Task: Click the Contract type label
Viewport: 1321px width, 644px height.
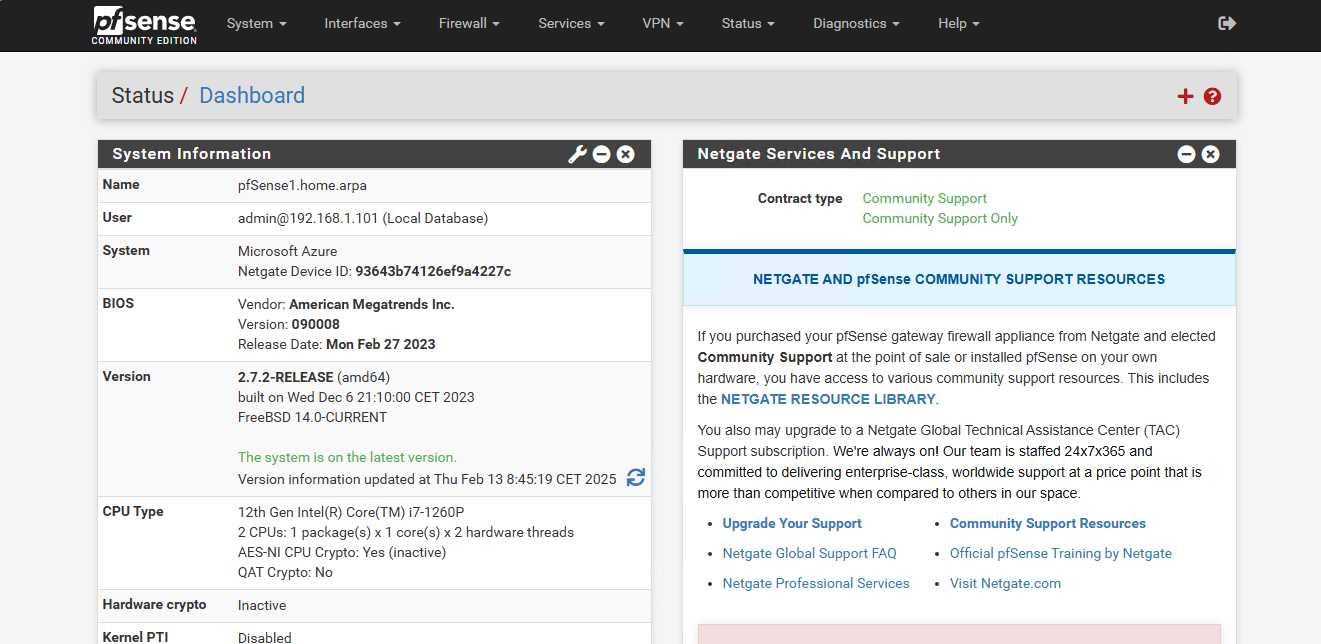Action: (x=800, y=198)
